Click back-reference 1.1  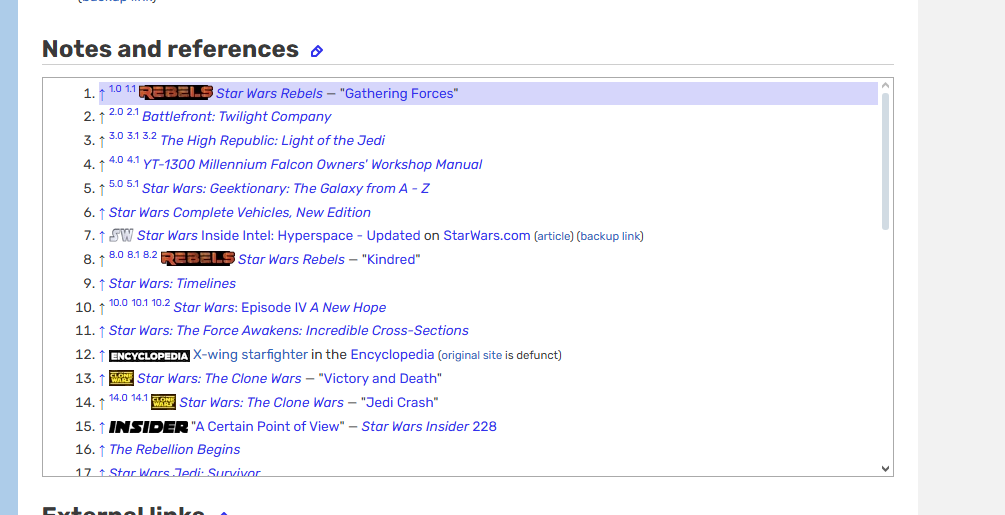(131, 89)
